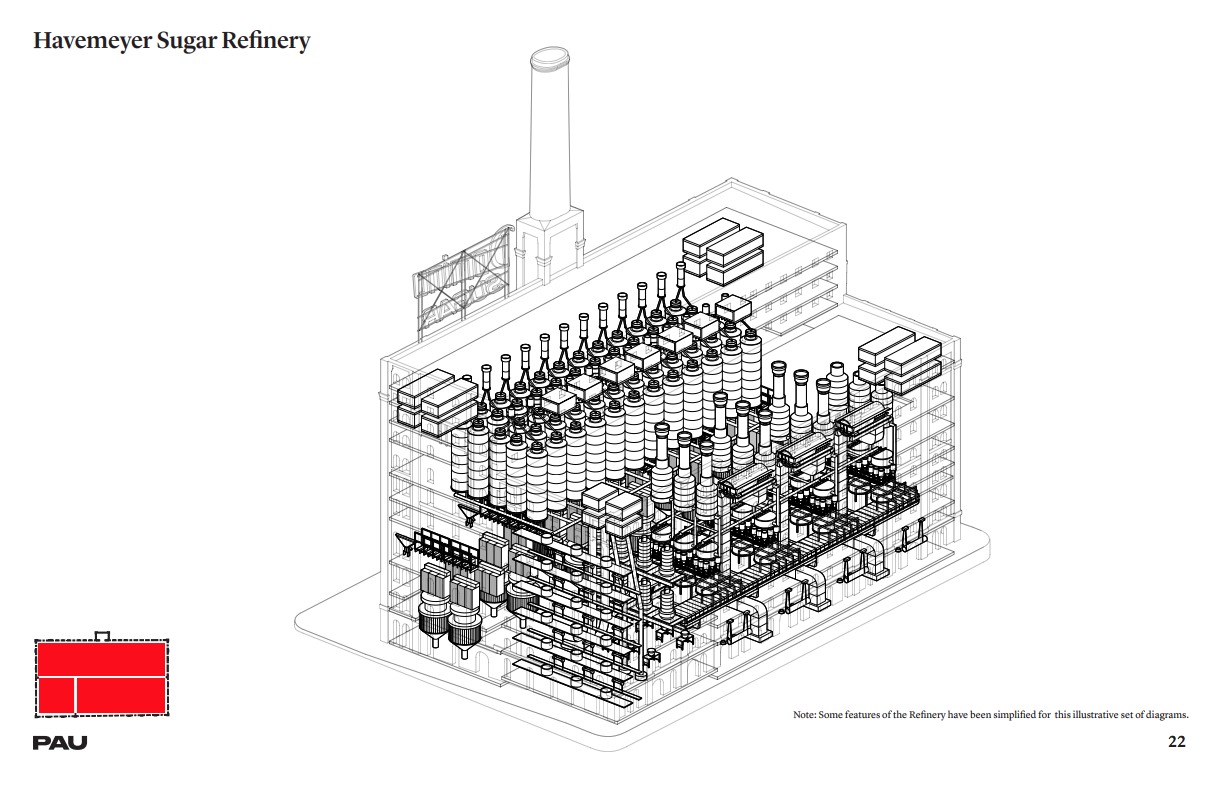Select the red key-plan site diagram
Screen dimensions: 1220x788
[x=103, y=678]
